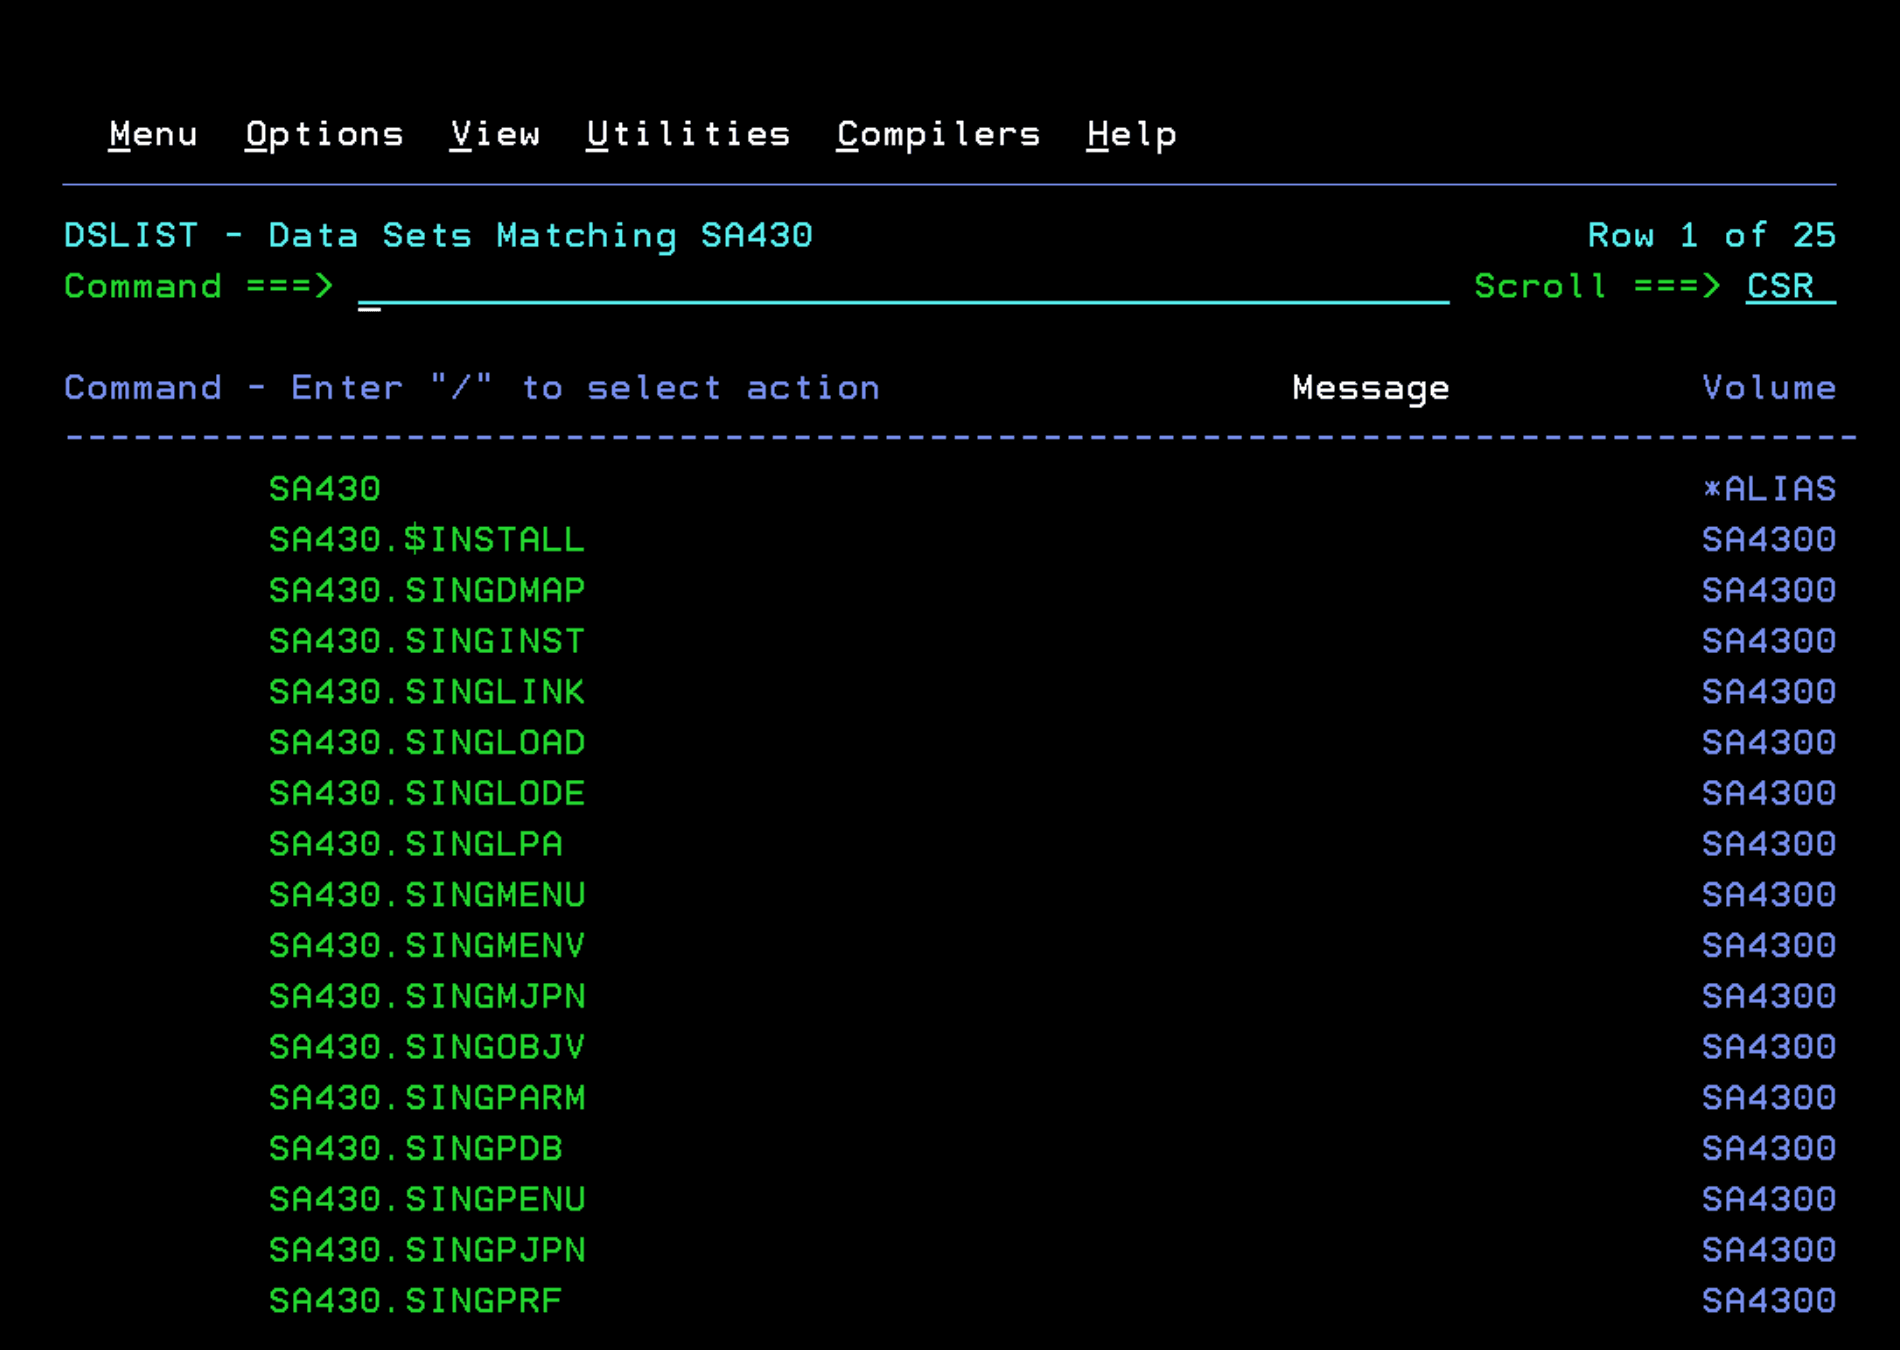Select data set SA430.SINGPRF

click(415, 1301)
